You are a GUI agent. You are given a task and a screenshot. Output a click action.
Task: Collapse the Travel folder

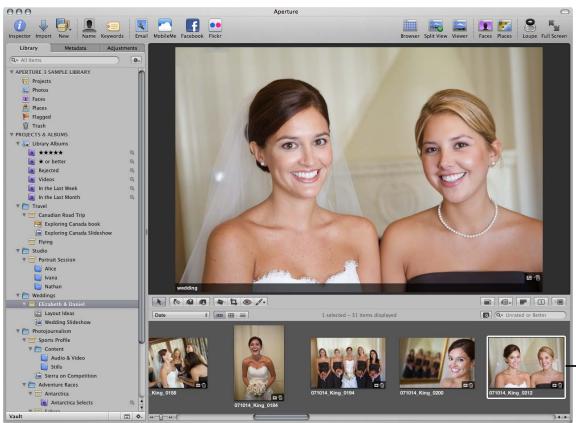(18, 206)
